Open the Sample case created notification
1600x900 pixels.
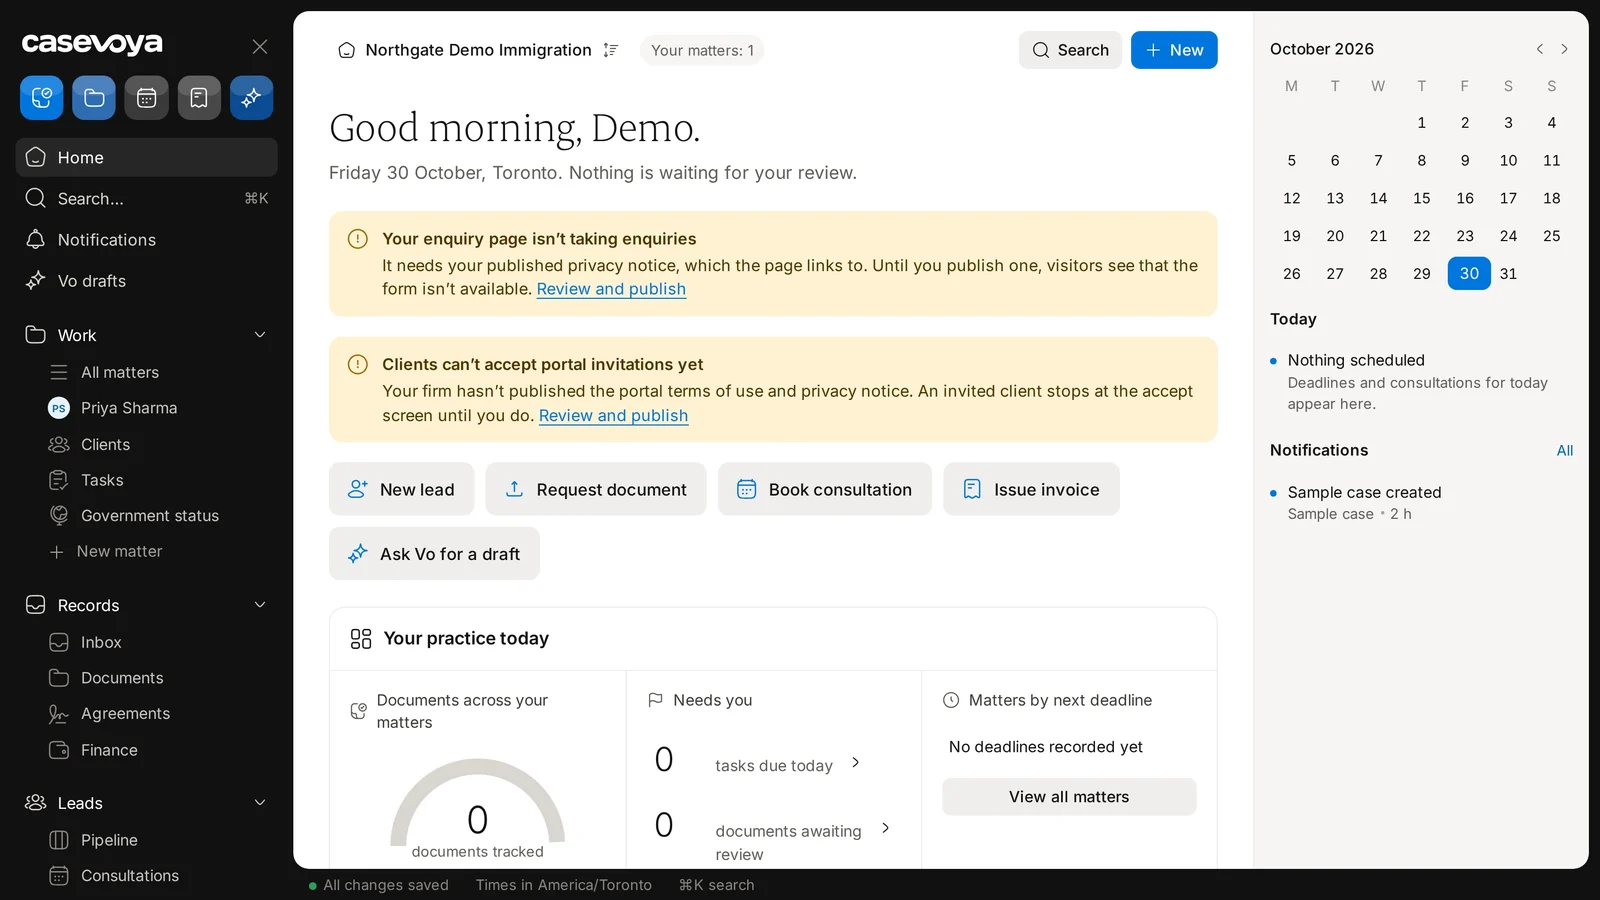pyautogui.click(x=1421, y=503)
